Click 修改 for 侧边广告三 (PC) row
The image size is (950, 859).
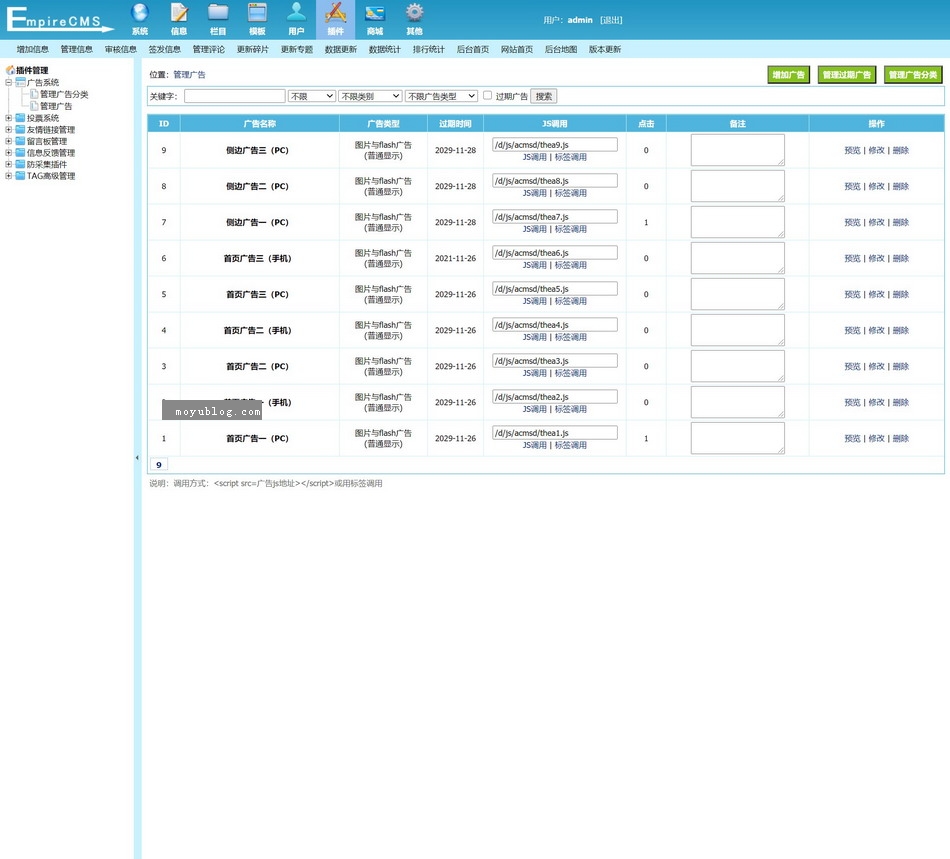[877, 150]
